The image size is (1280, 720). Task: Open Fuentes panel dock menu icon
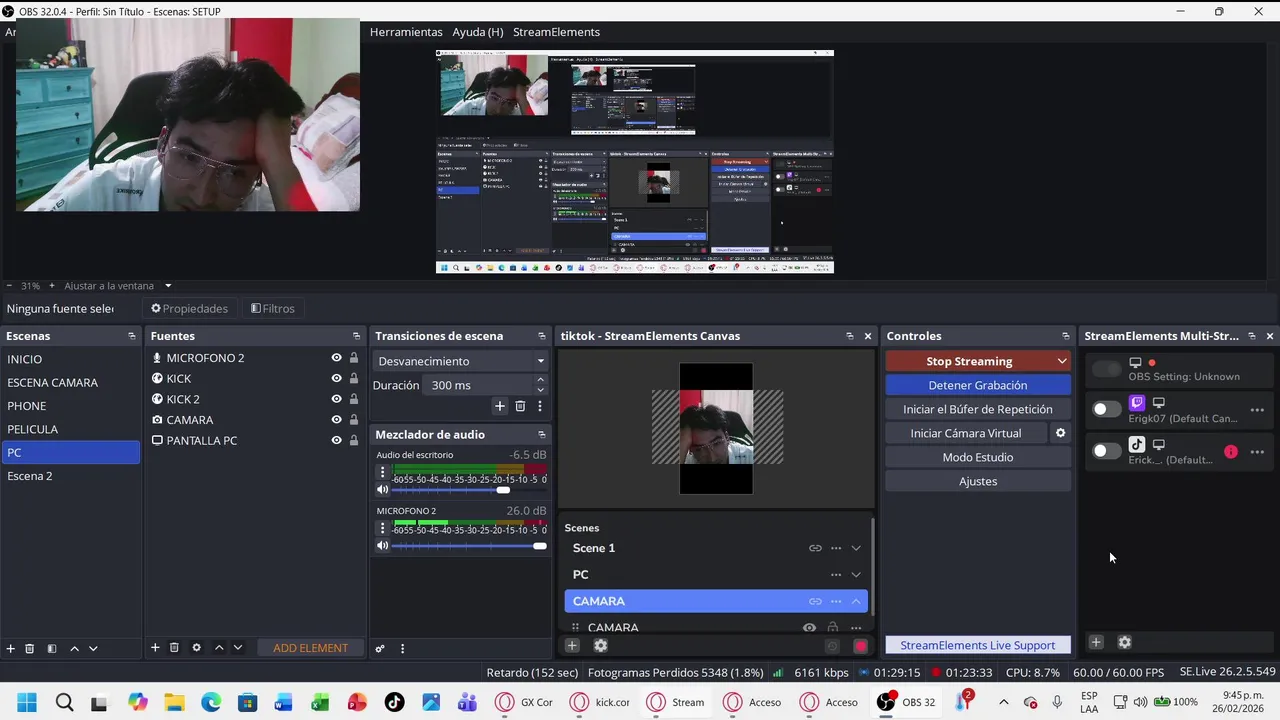[356, 336]
